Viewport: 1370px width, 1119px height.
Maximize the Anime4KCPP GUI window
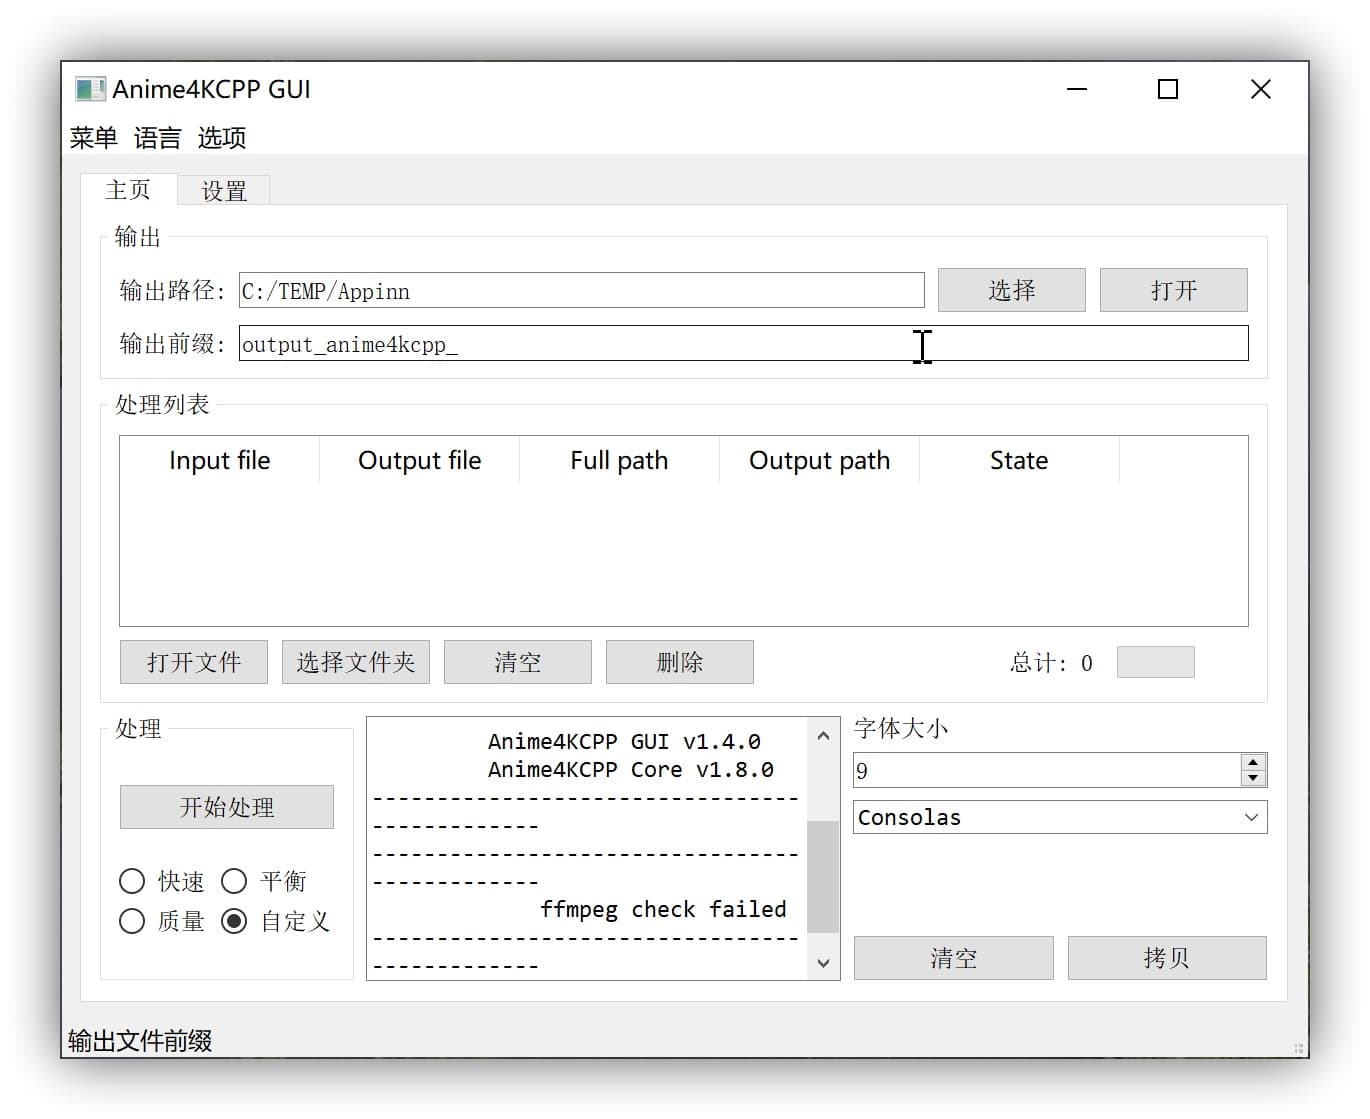tap(1168, 89)
